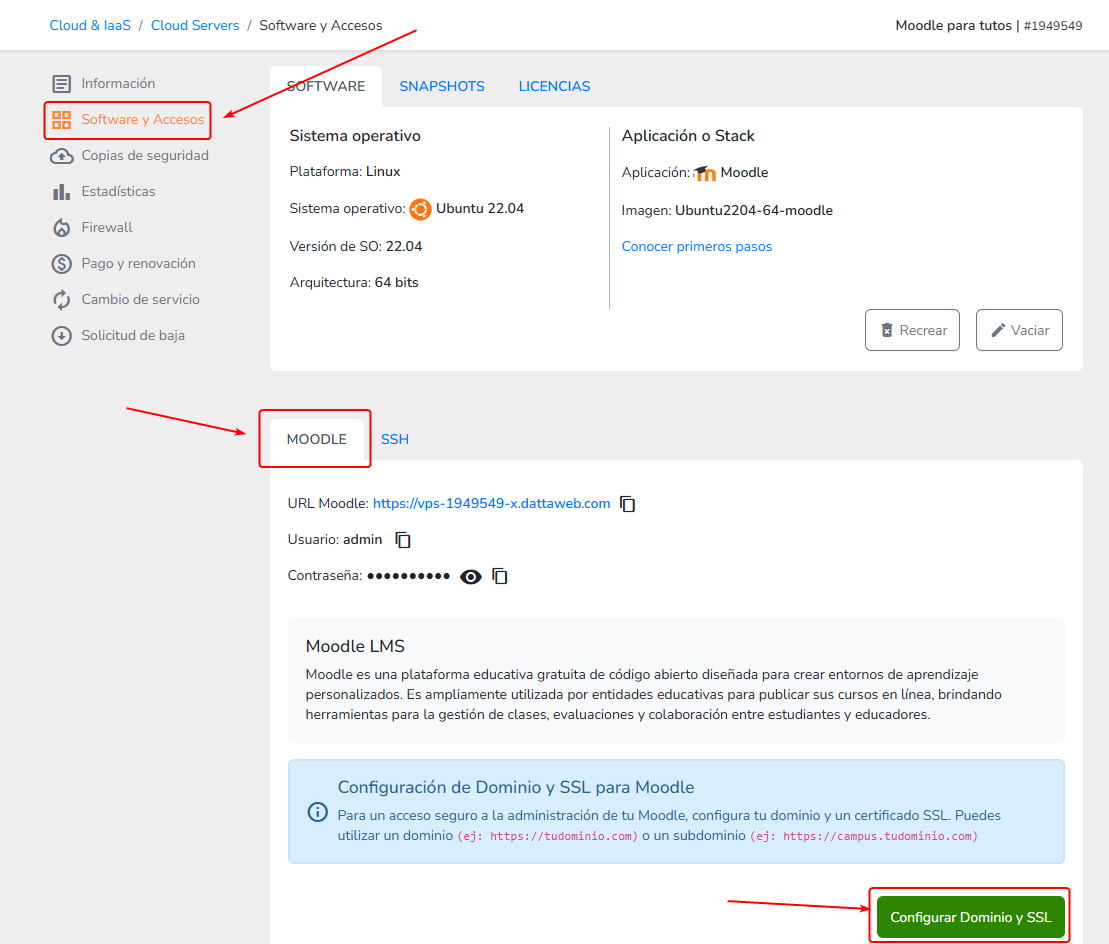Click the Recrear button
This screenshot has height=944, width=1109.
[x=912, y=330]
